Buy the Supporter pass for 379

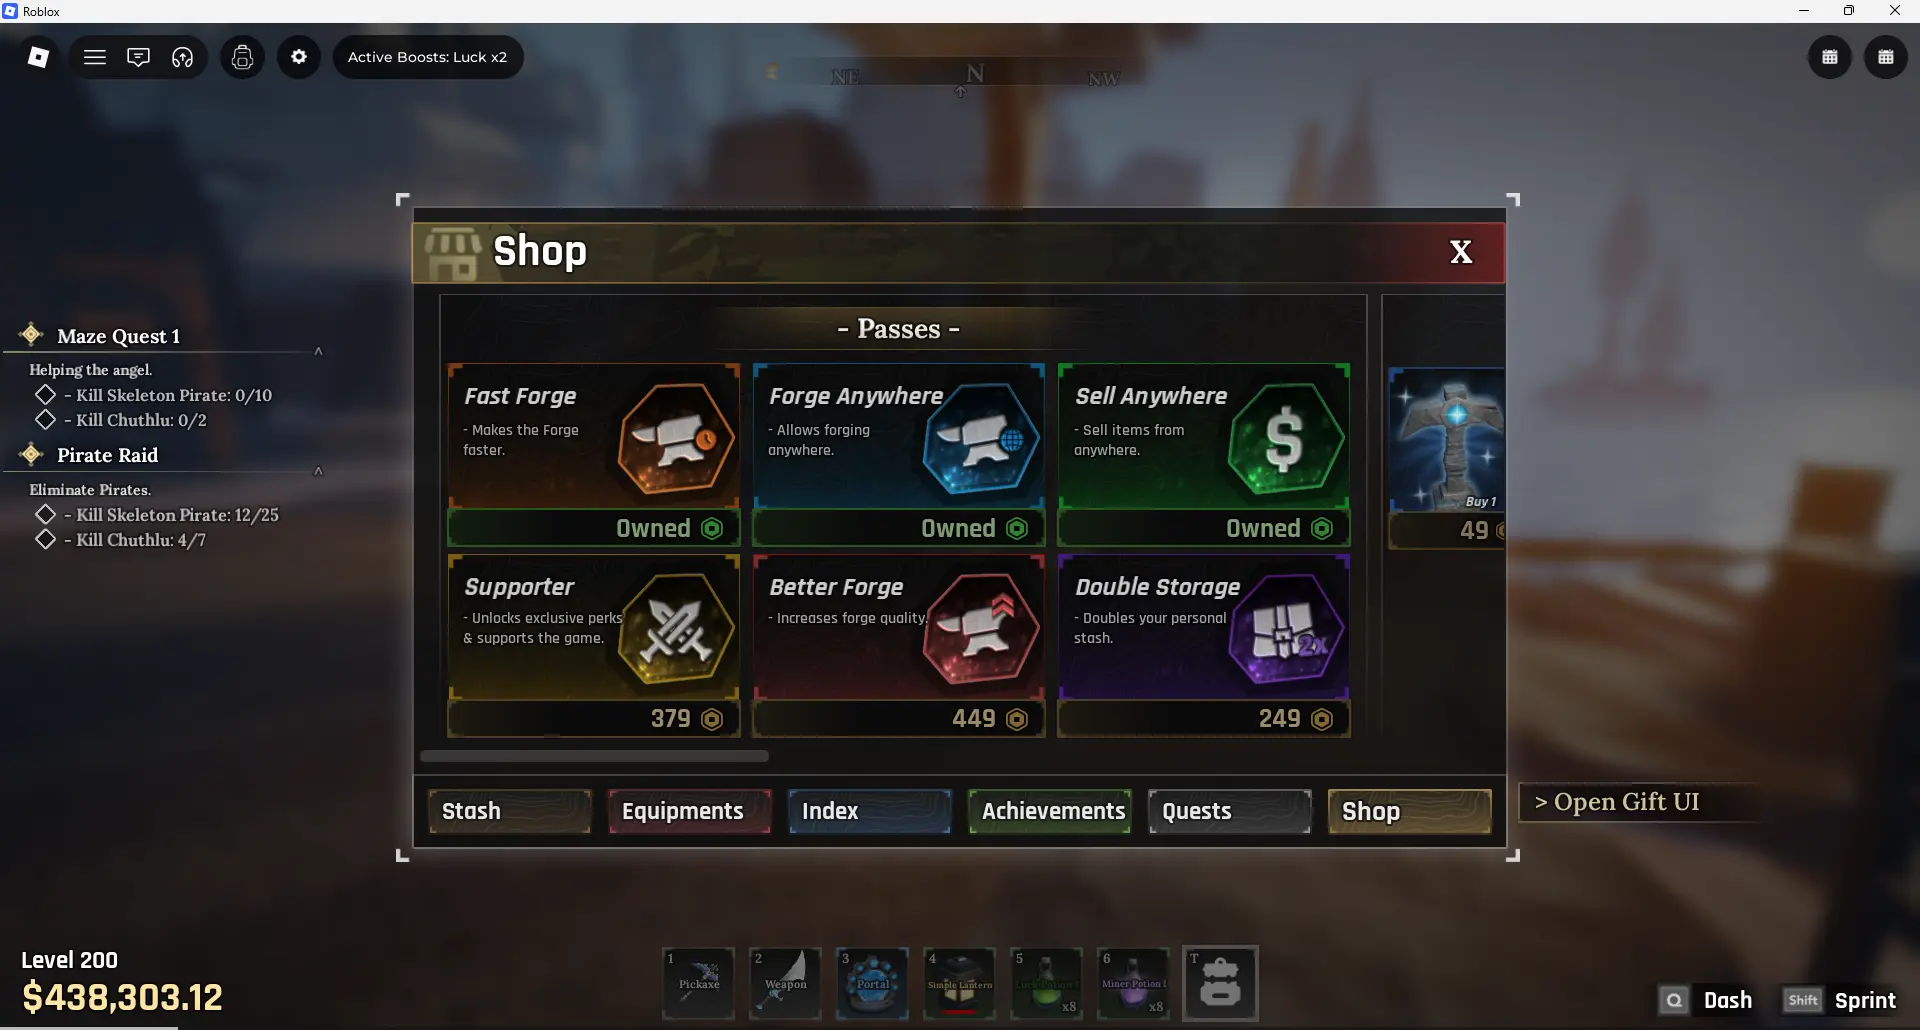click(x=594, y=719)
